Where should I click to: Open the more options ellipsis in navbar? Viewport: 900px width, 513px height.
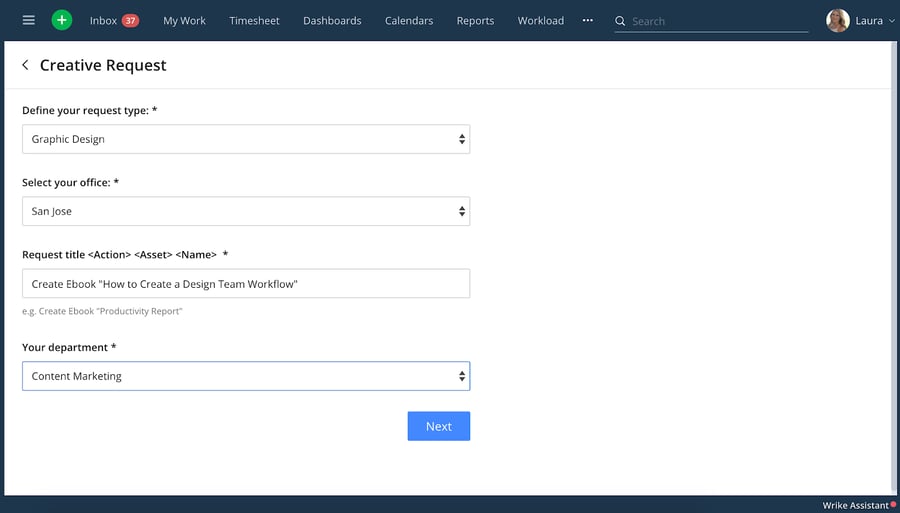click(x=587, y=20)
